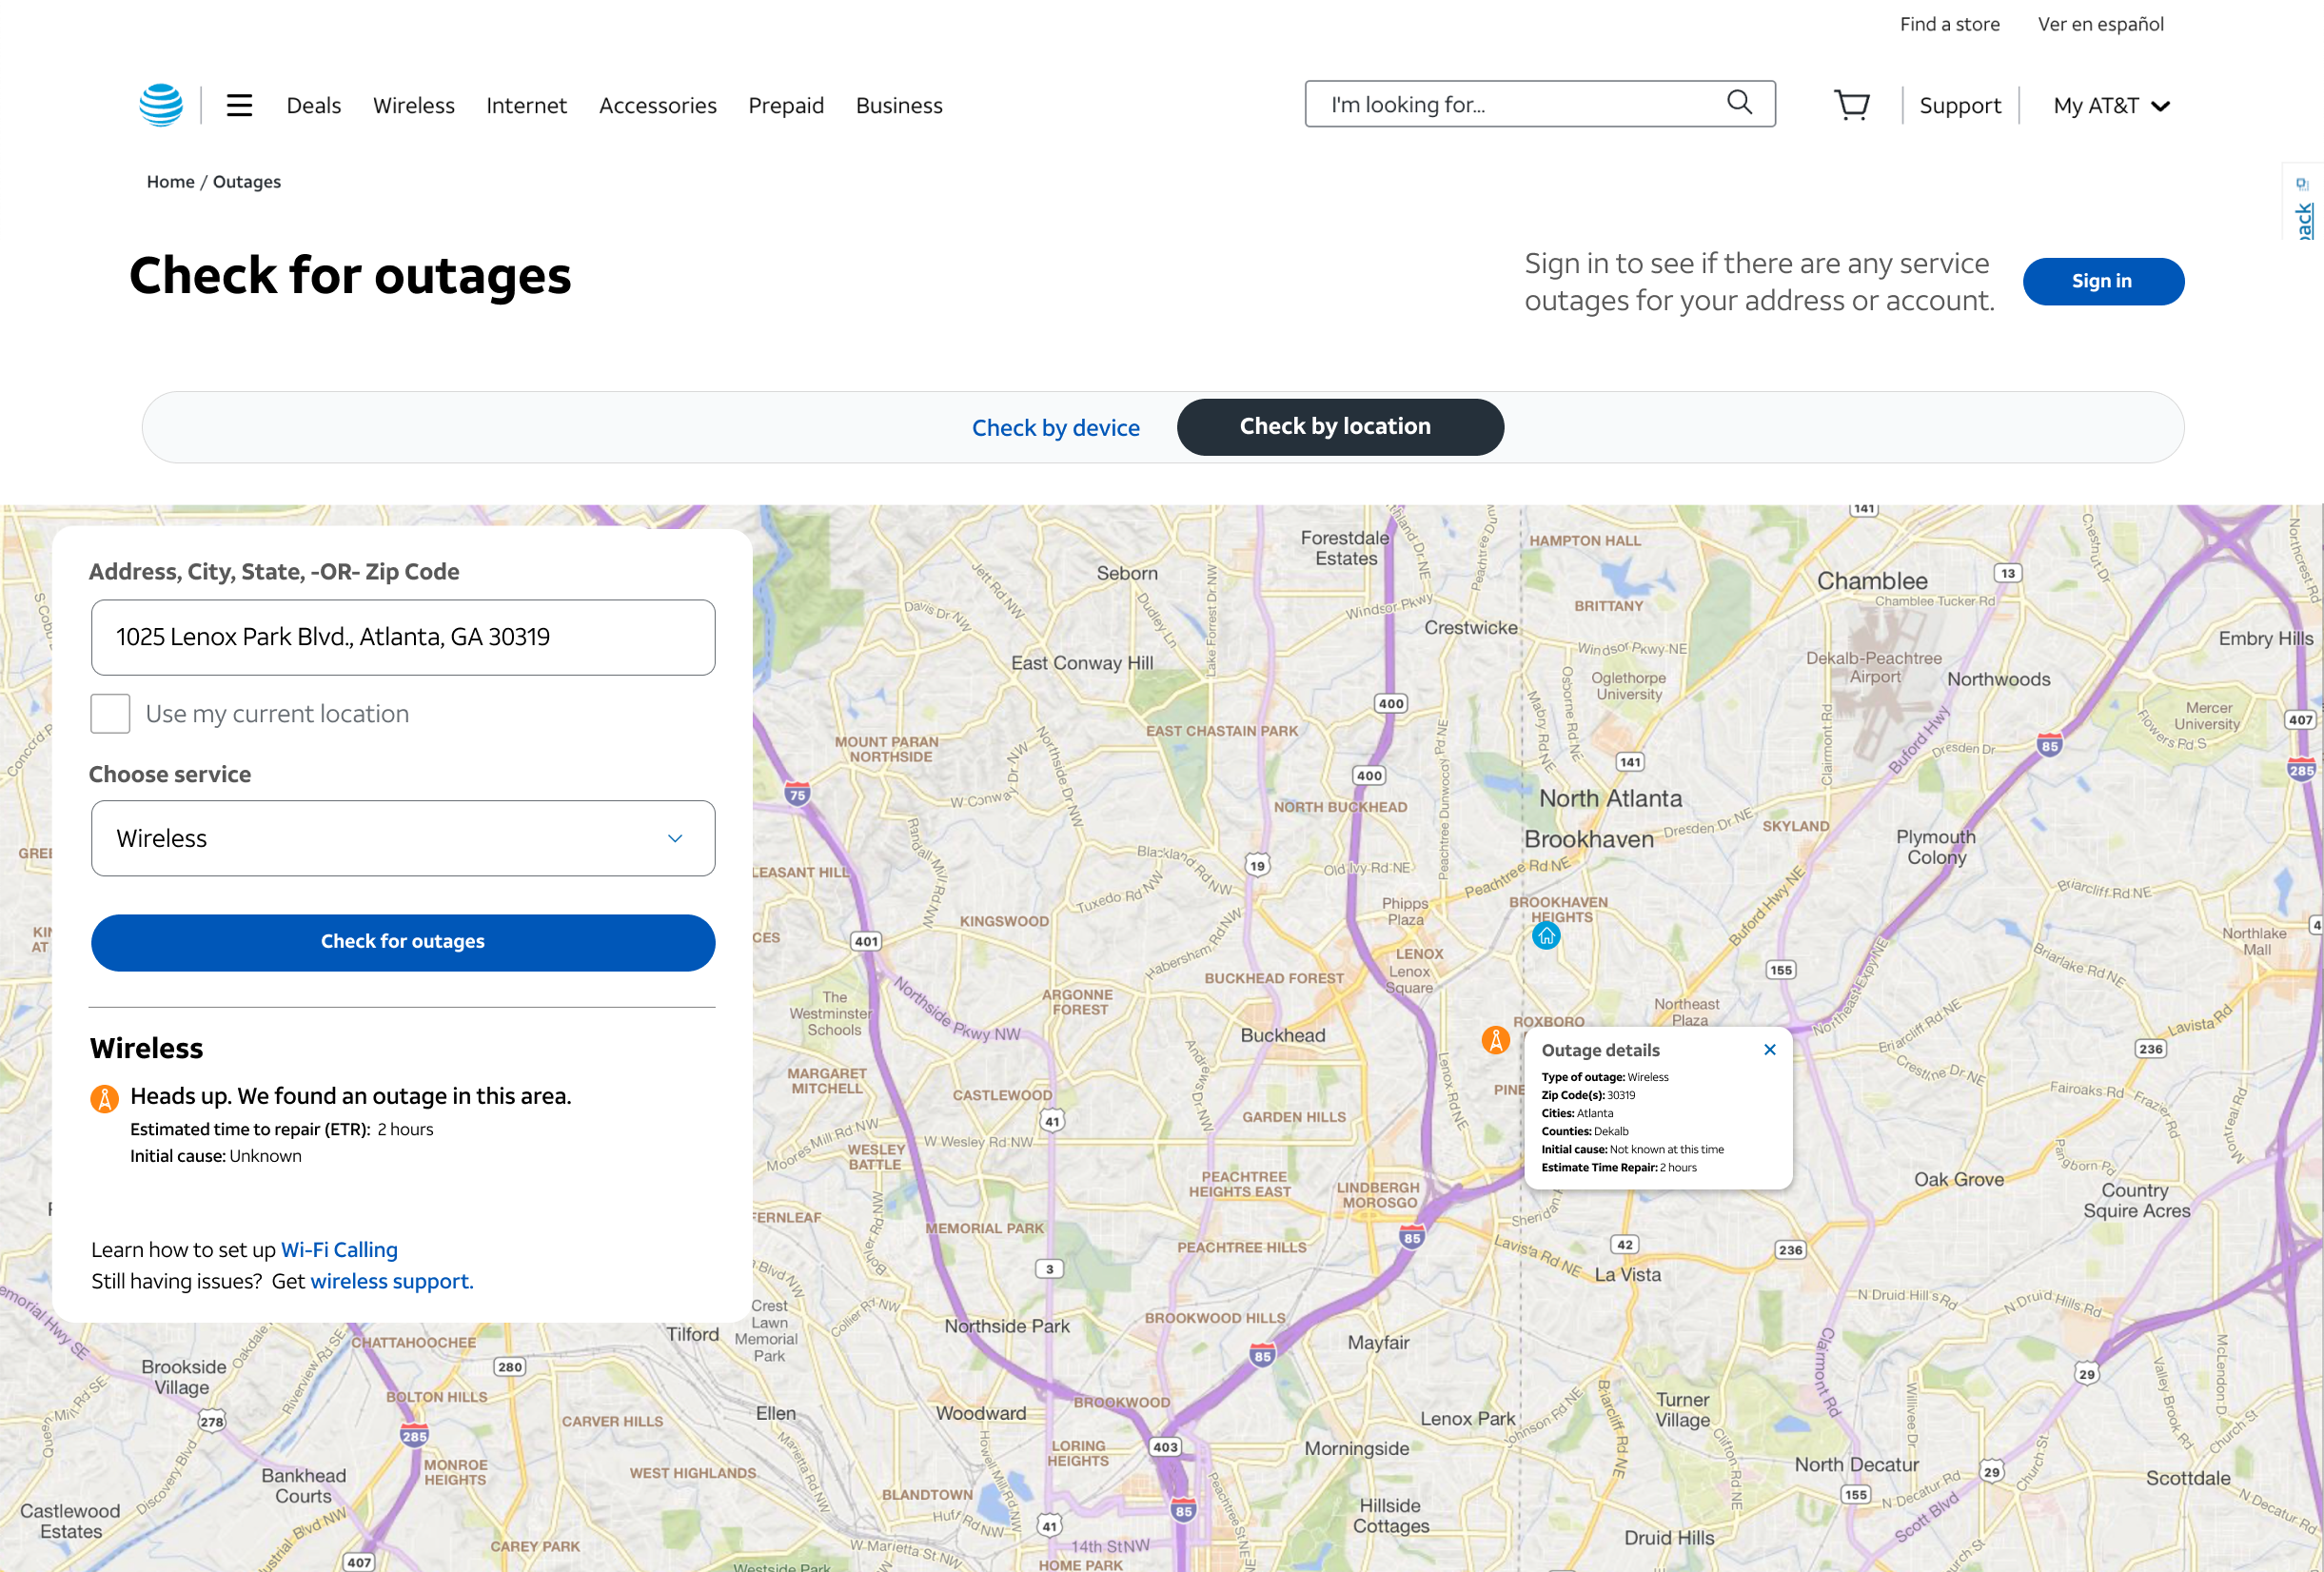Image resolution: width=2324 pixels, height=1572 pixels.
Task: Switch site to Ver en español
Action: click(2101, 24)
